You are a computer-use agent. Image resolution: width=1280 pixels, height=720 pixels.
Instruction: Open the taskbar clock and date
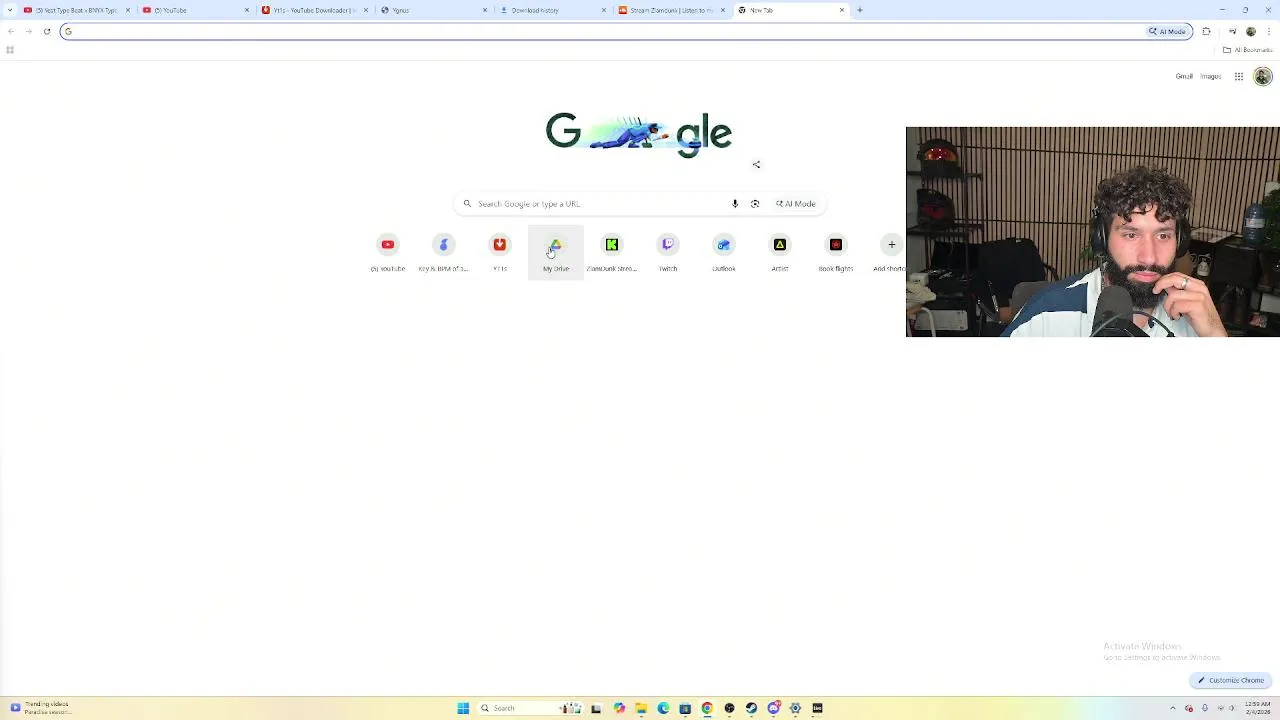click(1257, 708)
